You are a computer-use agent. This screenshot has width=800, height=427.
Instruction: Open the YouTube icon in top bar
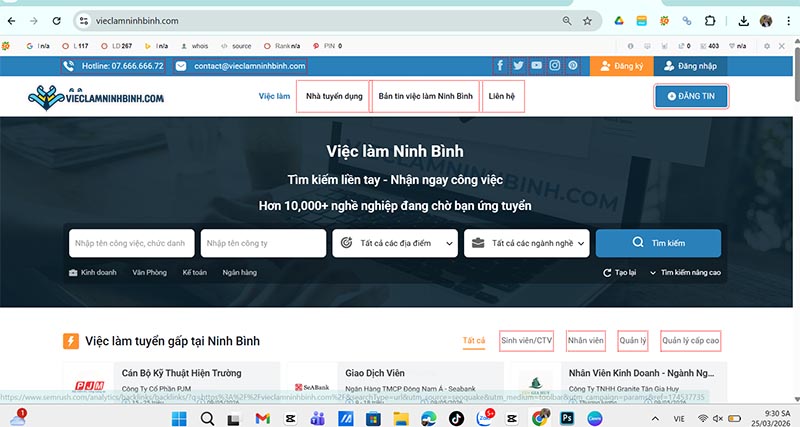click(536, 65)
